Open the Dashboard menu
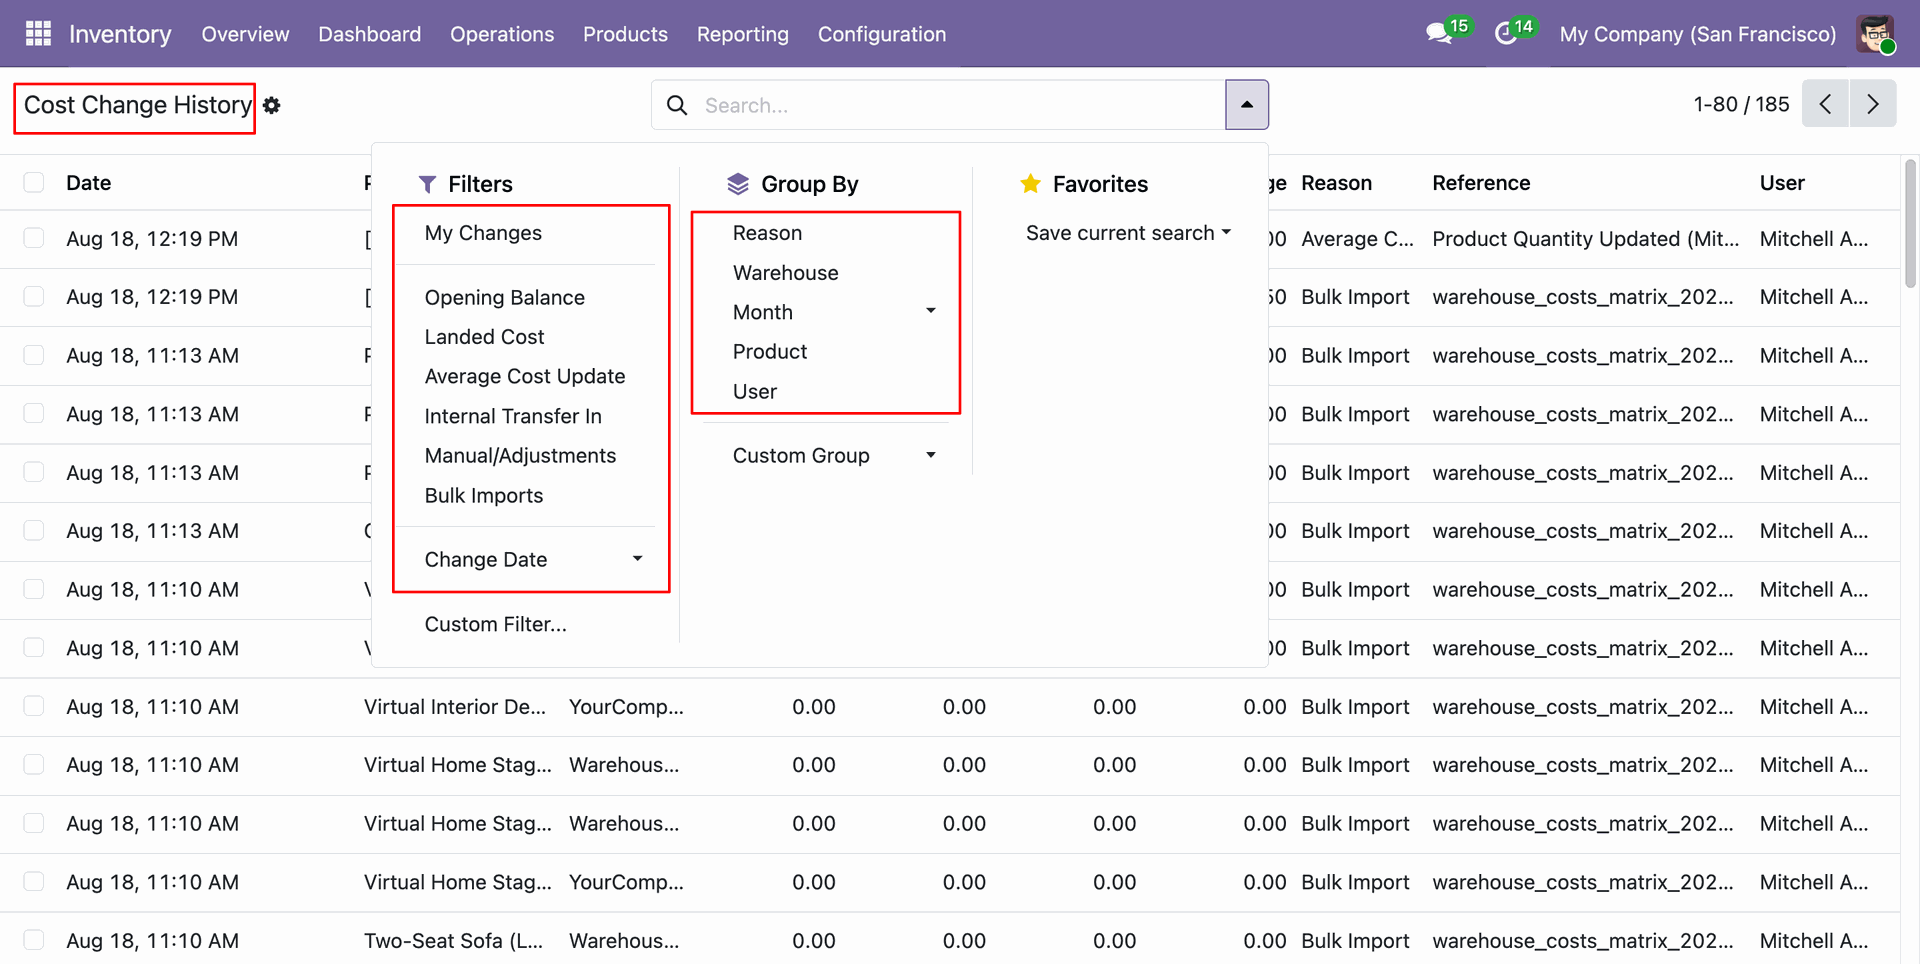Screen dimensions: 1920x964 pyautogui.click(x=370, y=34)
